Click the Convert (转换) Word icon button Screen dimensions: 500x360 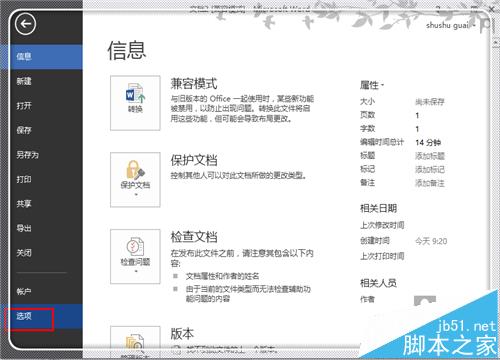point(135,103)
